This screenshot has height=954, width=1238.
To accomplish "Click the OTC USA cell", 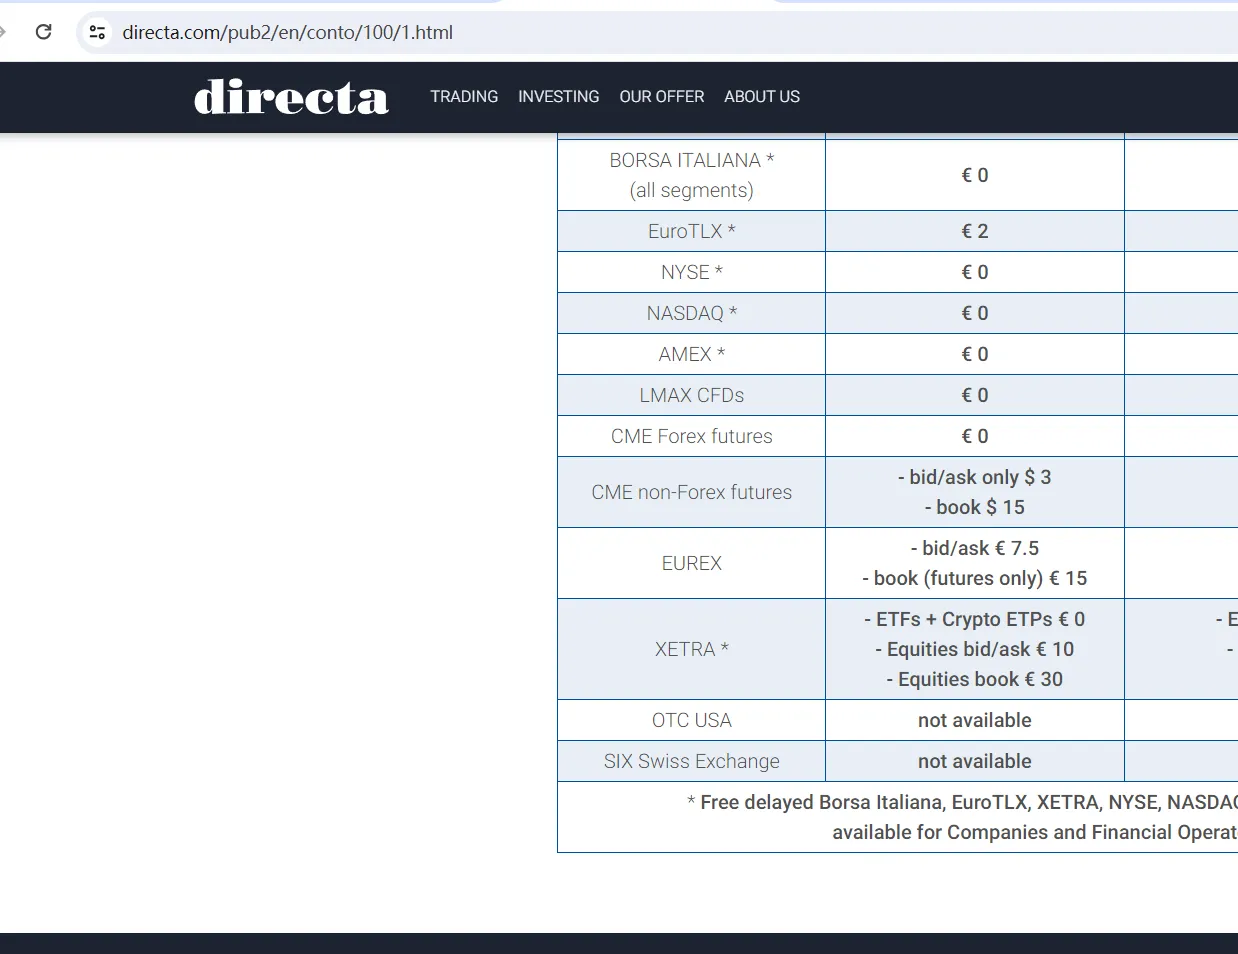I will pyautogui.click(x=691, y=720).
